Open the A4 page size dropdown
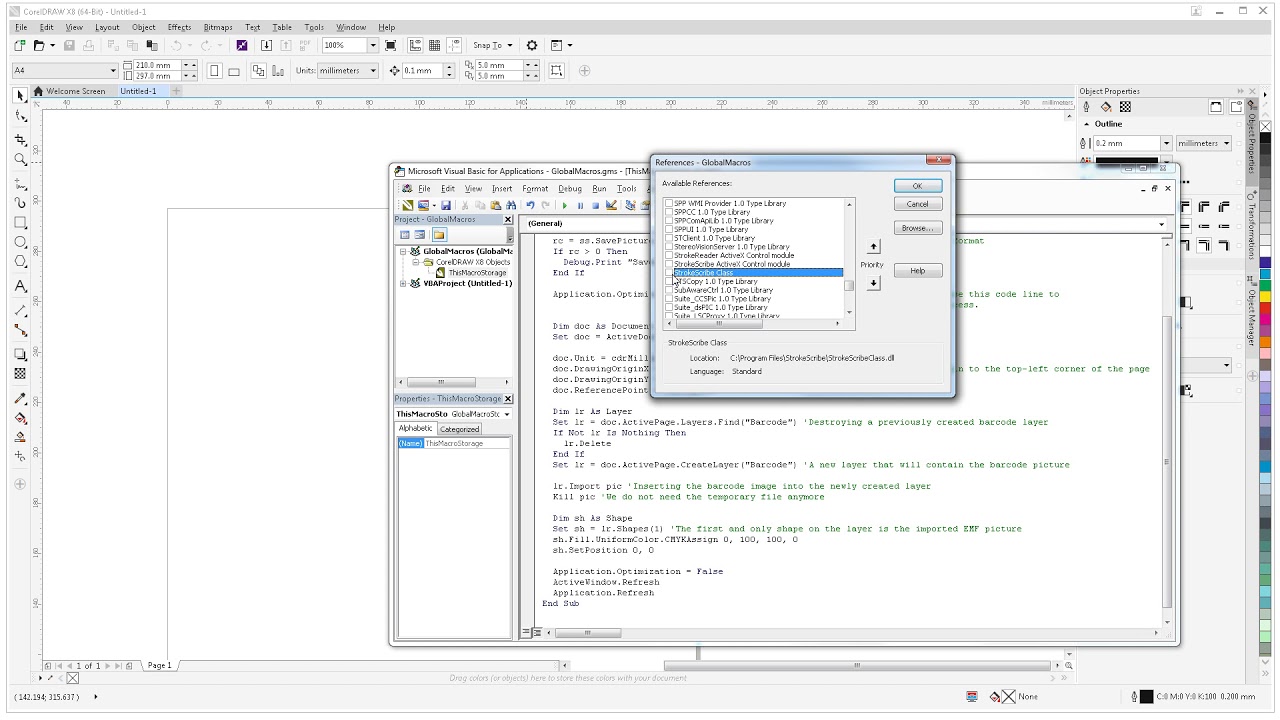This screenshot has height=720, width=1280. click(x=113, y=71)
